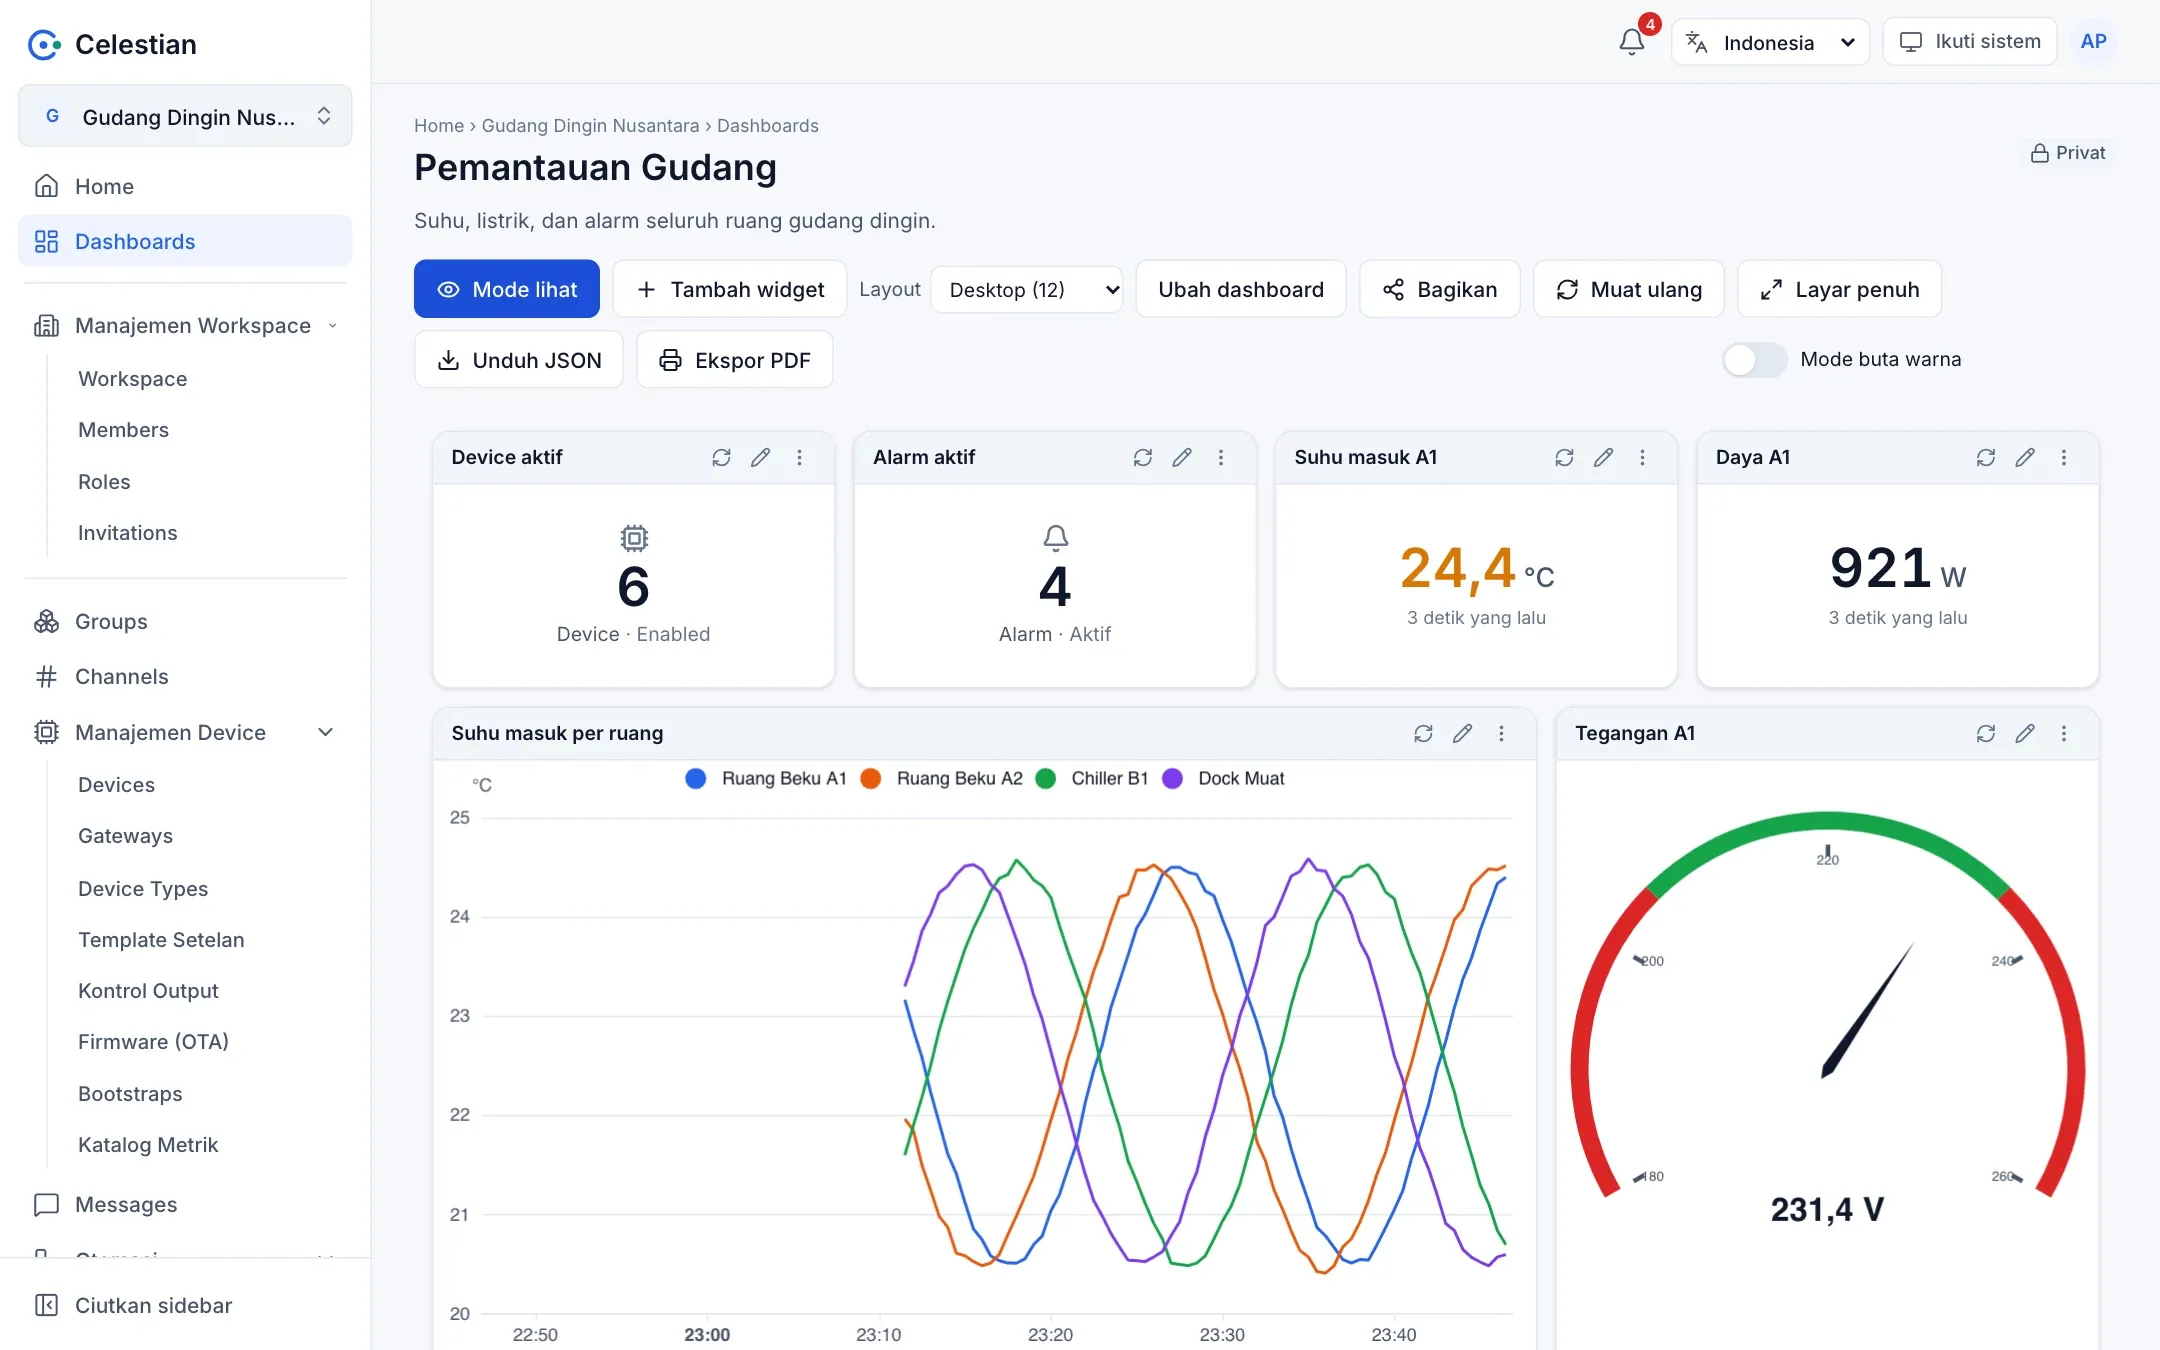Viewport: 2160px width, 1350px height.
Task: Open the Indonesia language dropdown
Action: click(x=1770, y=42)
